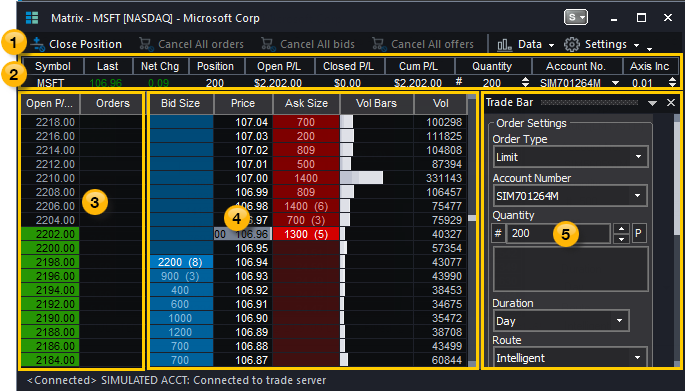
Task: Click the P position button
Action: click(638, 233)
